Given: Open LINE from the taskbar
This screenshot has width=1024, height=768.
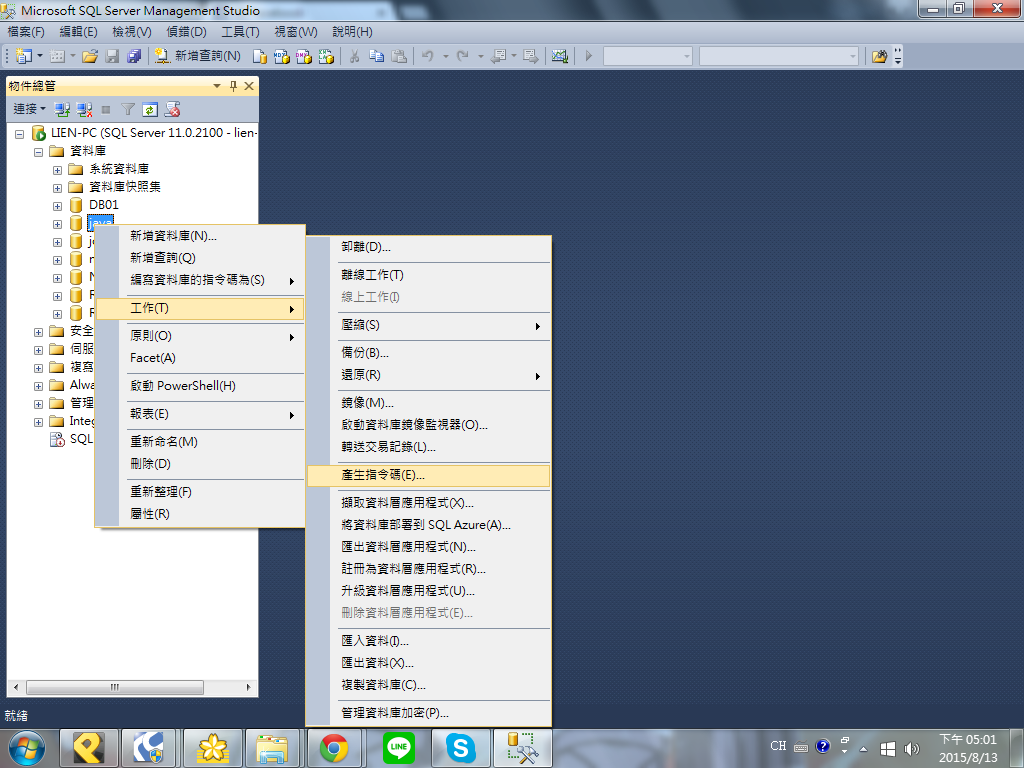Looking at the screenshot, I should click(398, 748).
